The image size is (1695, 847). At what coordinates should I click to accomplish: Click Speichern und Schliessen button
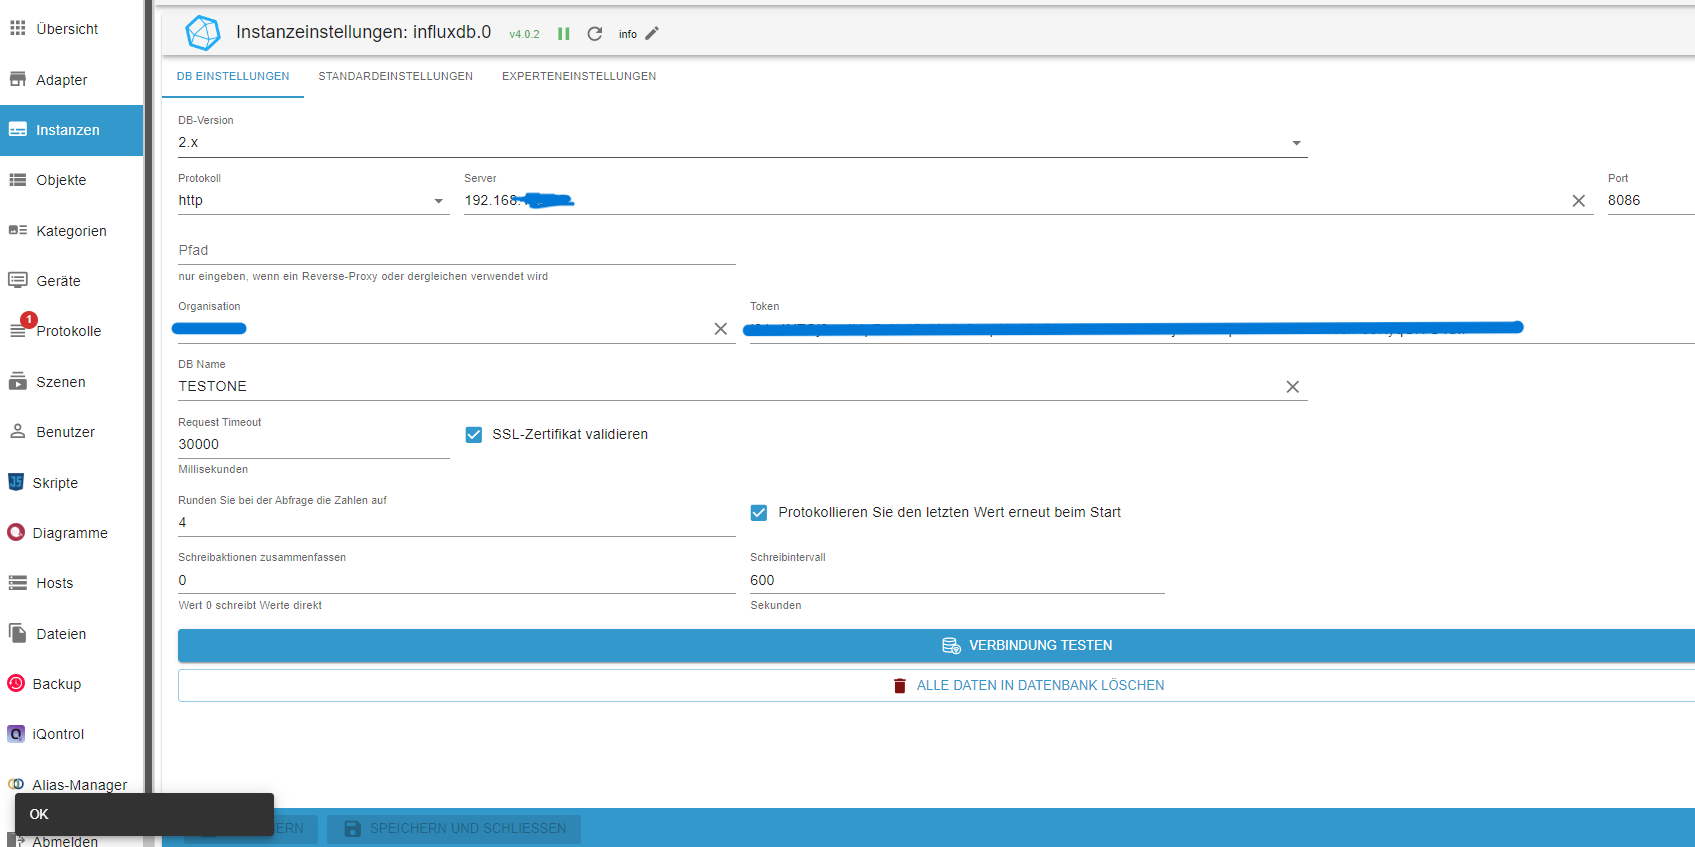(x=454, y=829)
